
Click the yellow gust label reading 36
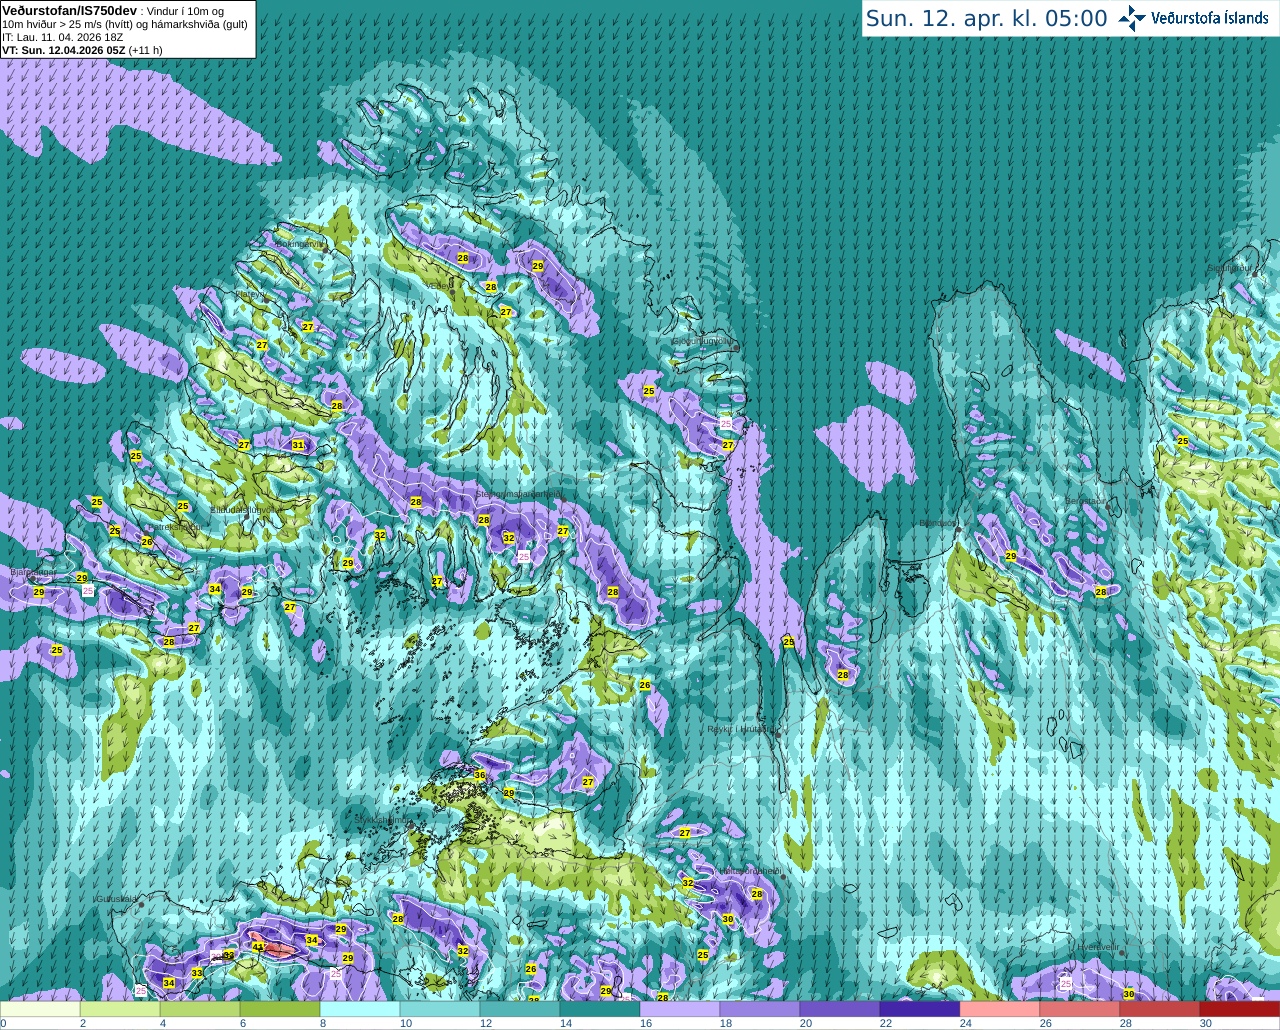coord(480,775)
